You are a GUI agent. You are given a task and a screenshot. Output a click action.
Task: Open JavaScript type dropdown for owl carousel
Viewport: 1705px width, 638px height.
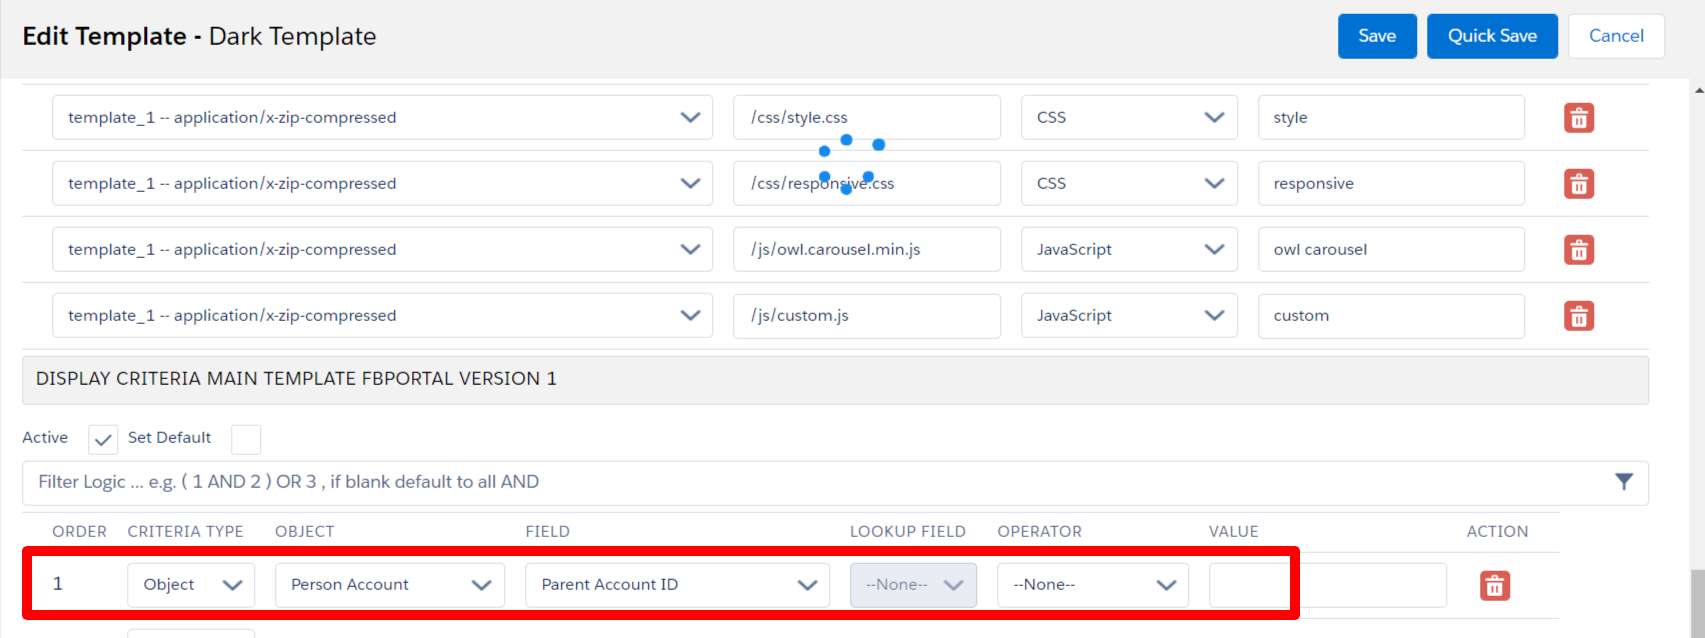[x=1128, y=250]
